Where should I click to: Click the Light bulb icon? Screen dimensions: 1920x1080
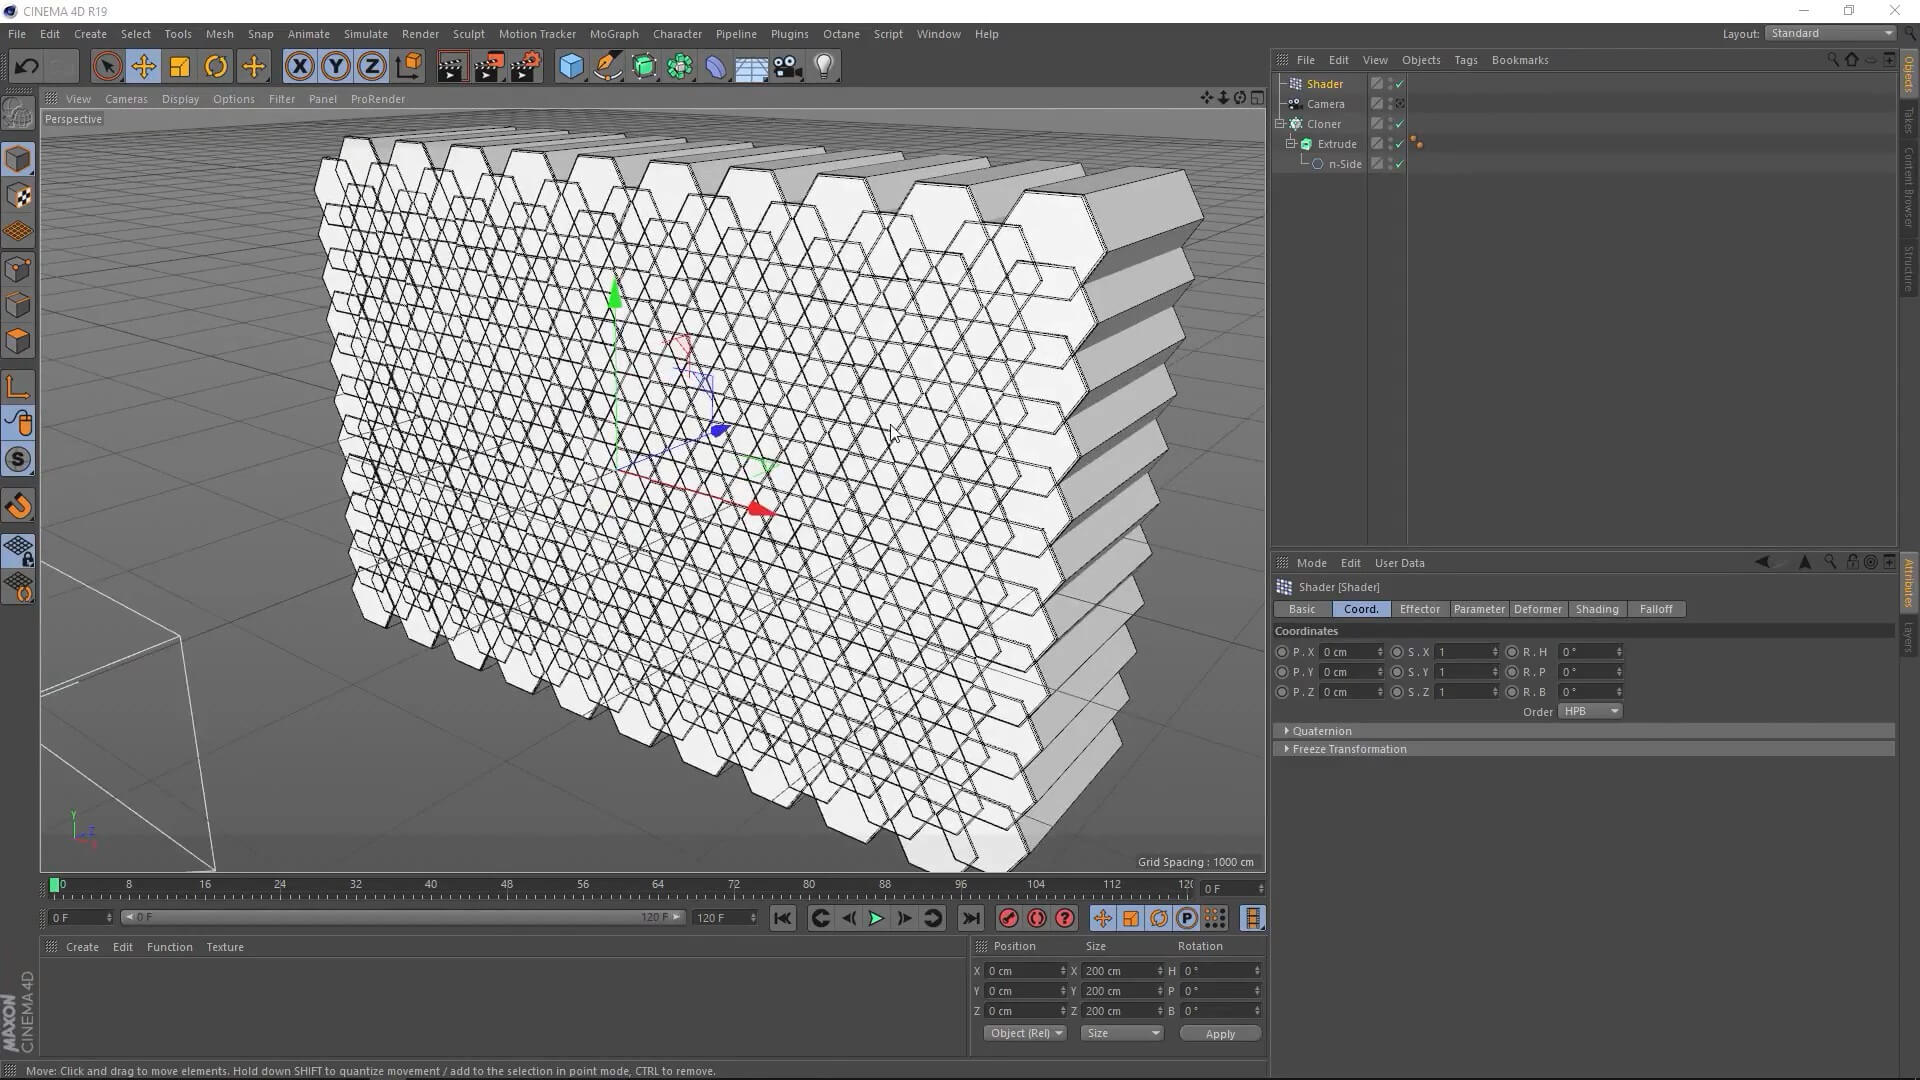coord(824,67)
